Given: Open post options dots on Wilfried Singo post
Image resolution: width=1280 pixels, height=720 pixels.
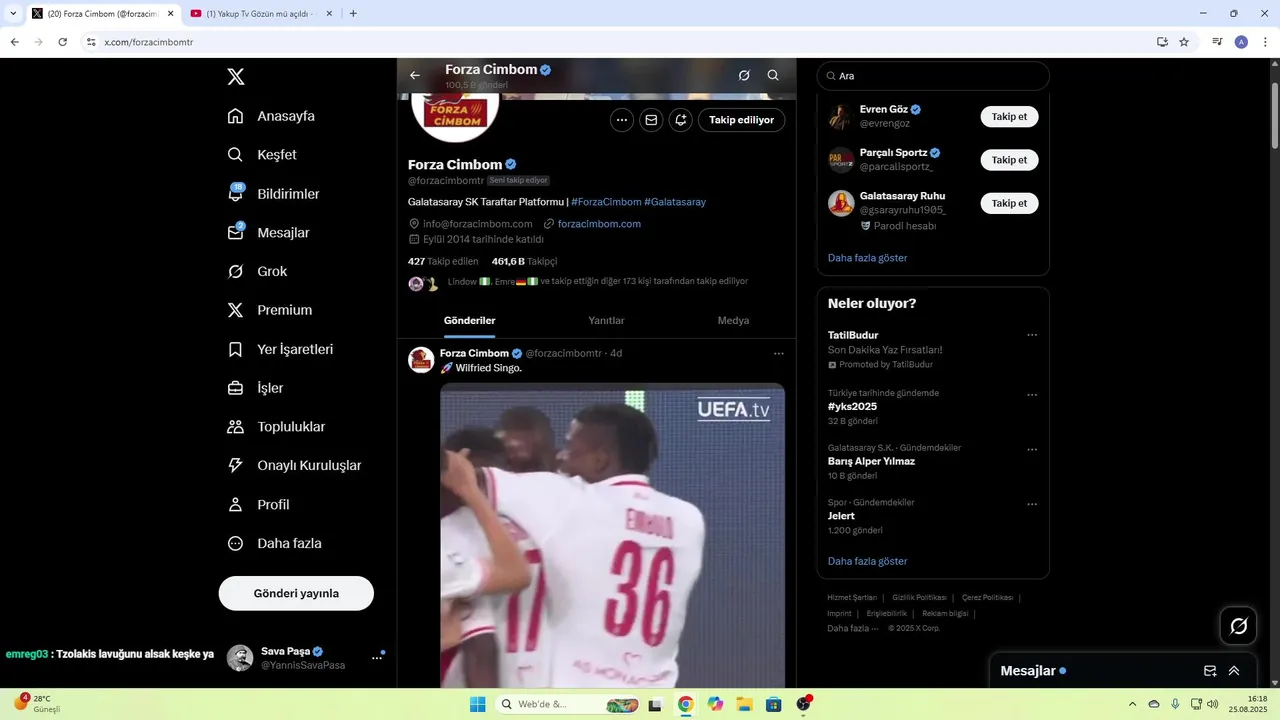Looking at the screenshot, I should (779, 353).
